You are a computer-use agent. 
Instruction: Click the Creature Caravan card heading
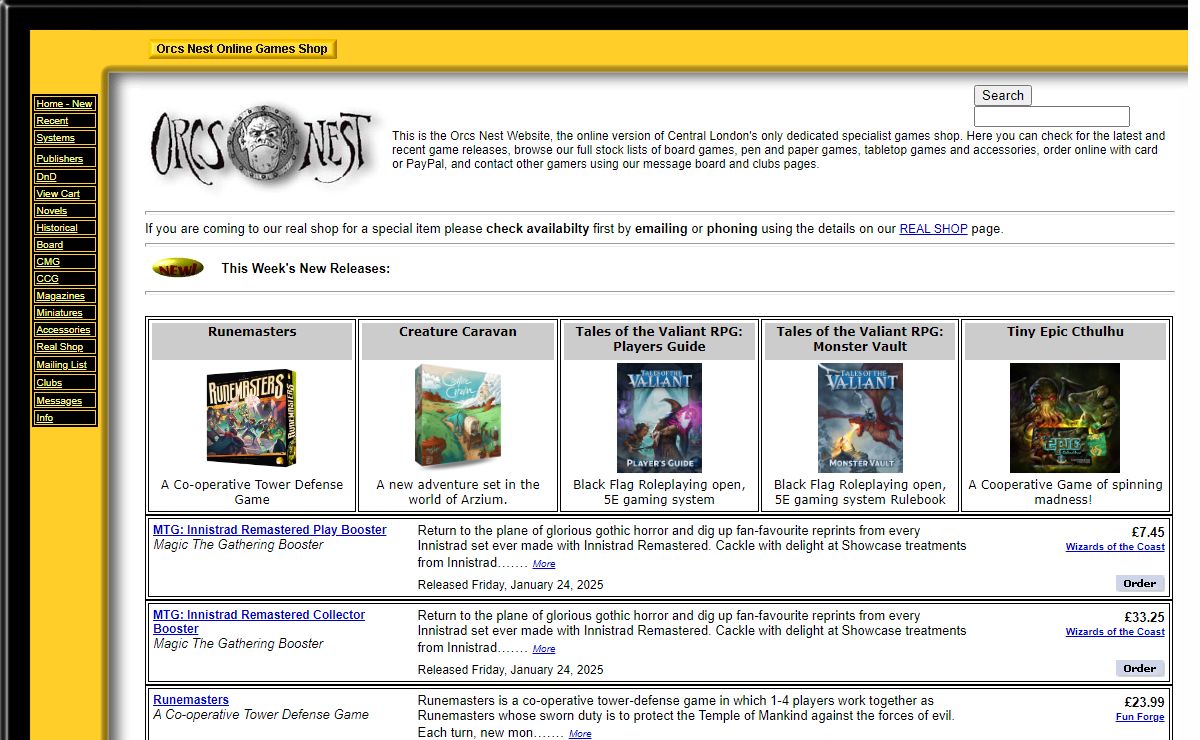[x=458, y=332]
